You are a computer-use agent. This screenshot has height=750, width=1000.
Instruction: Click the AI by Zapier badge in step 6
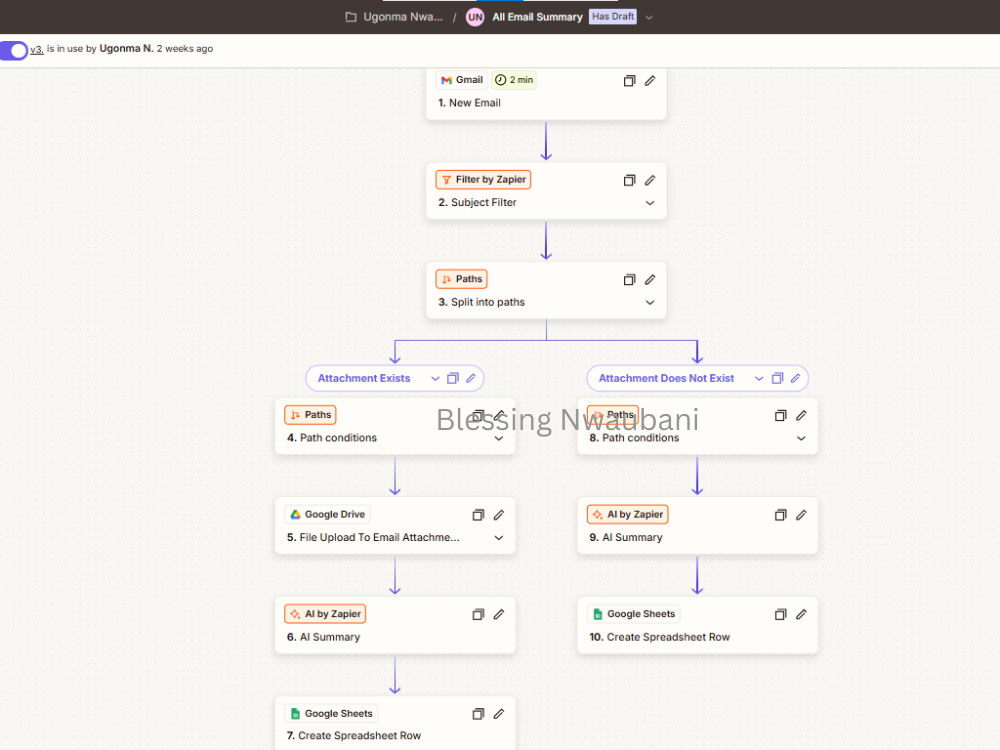point(325,614)
